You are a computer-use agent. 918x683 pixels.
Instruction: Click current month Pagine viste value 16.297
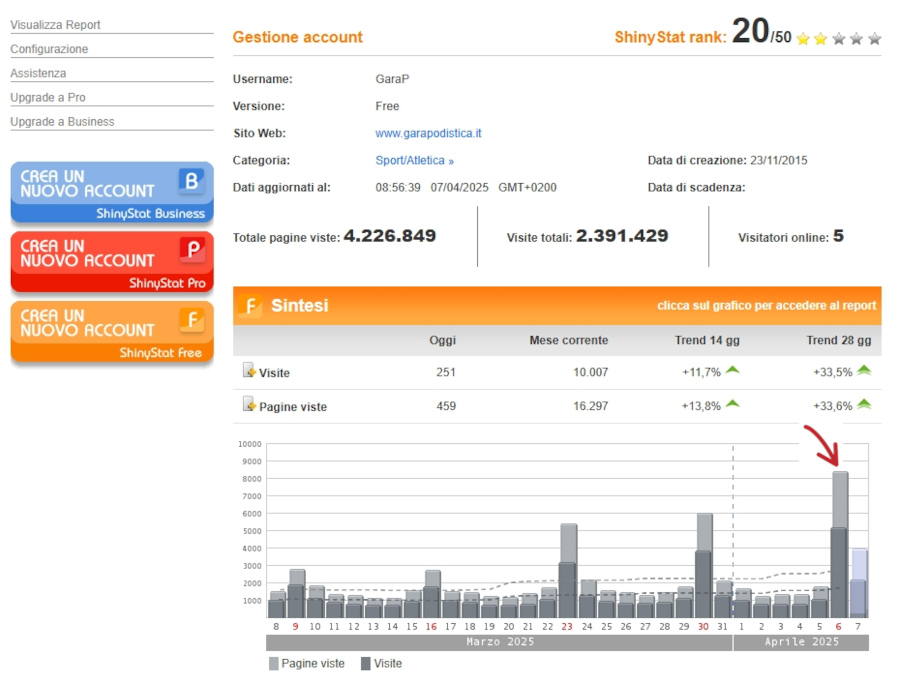(x=590, y=406)
